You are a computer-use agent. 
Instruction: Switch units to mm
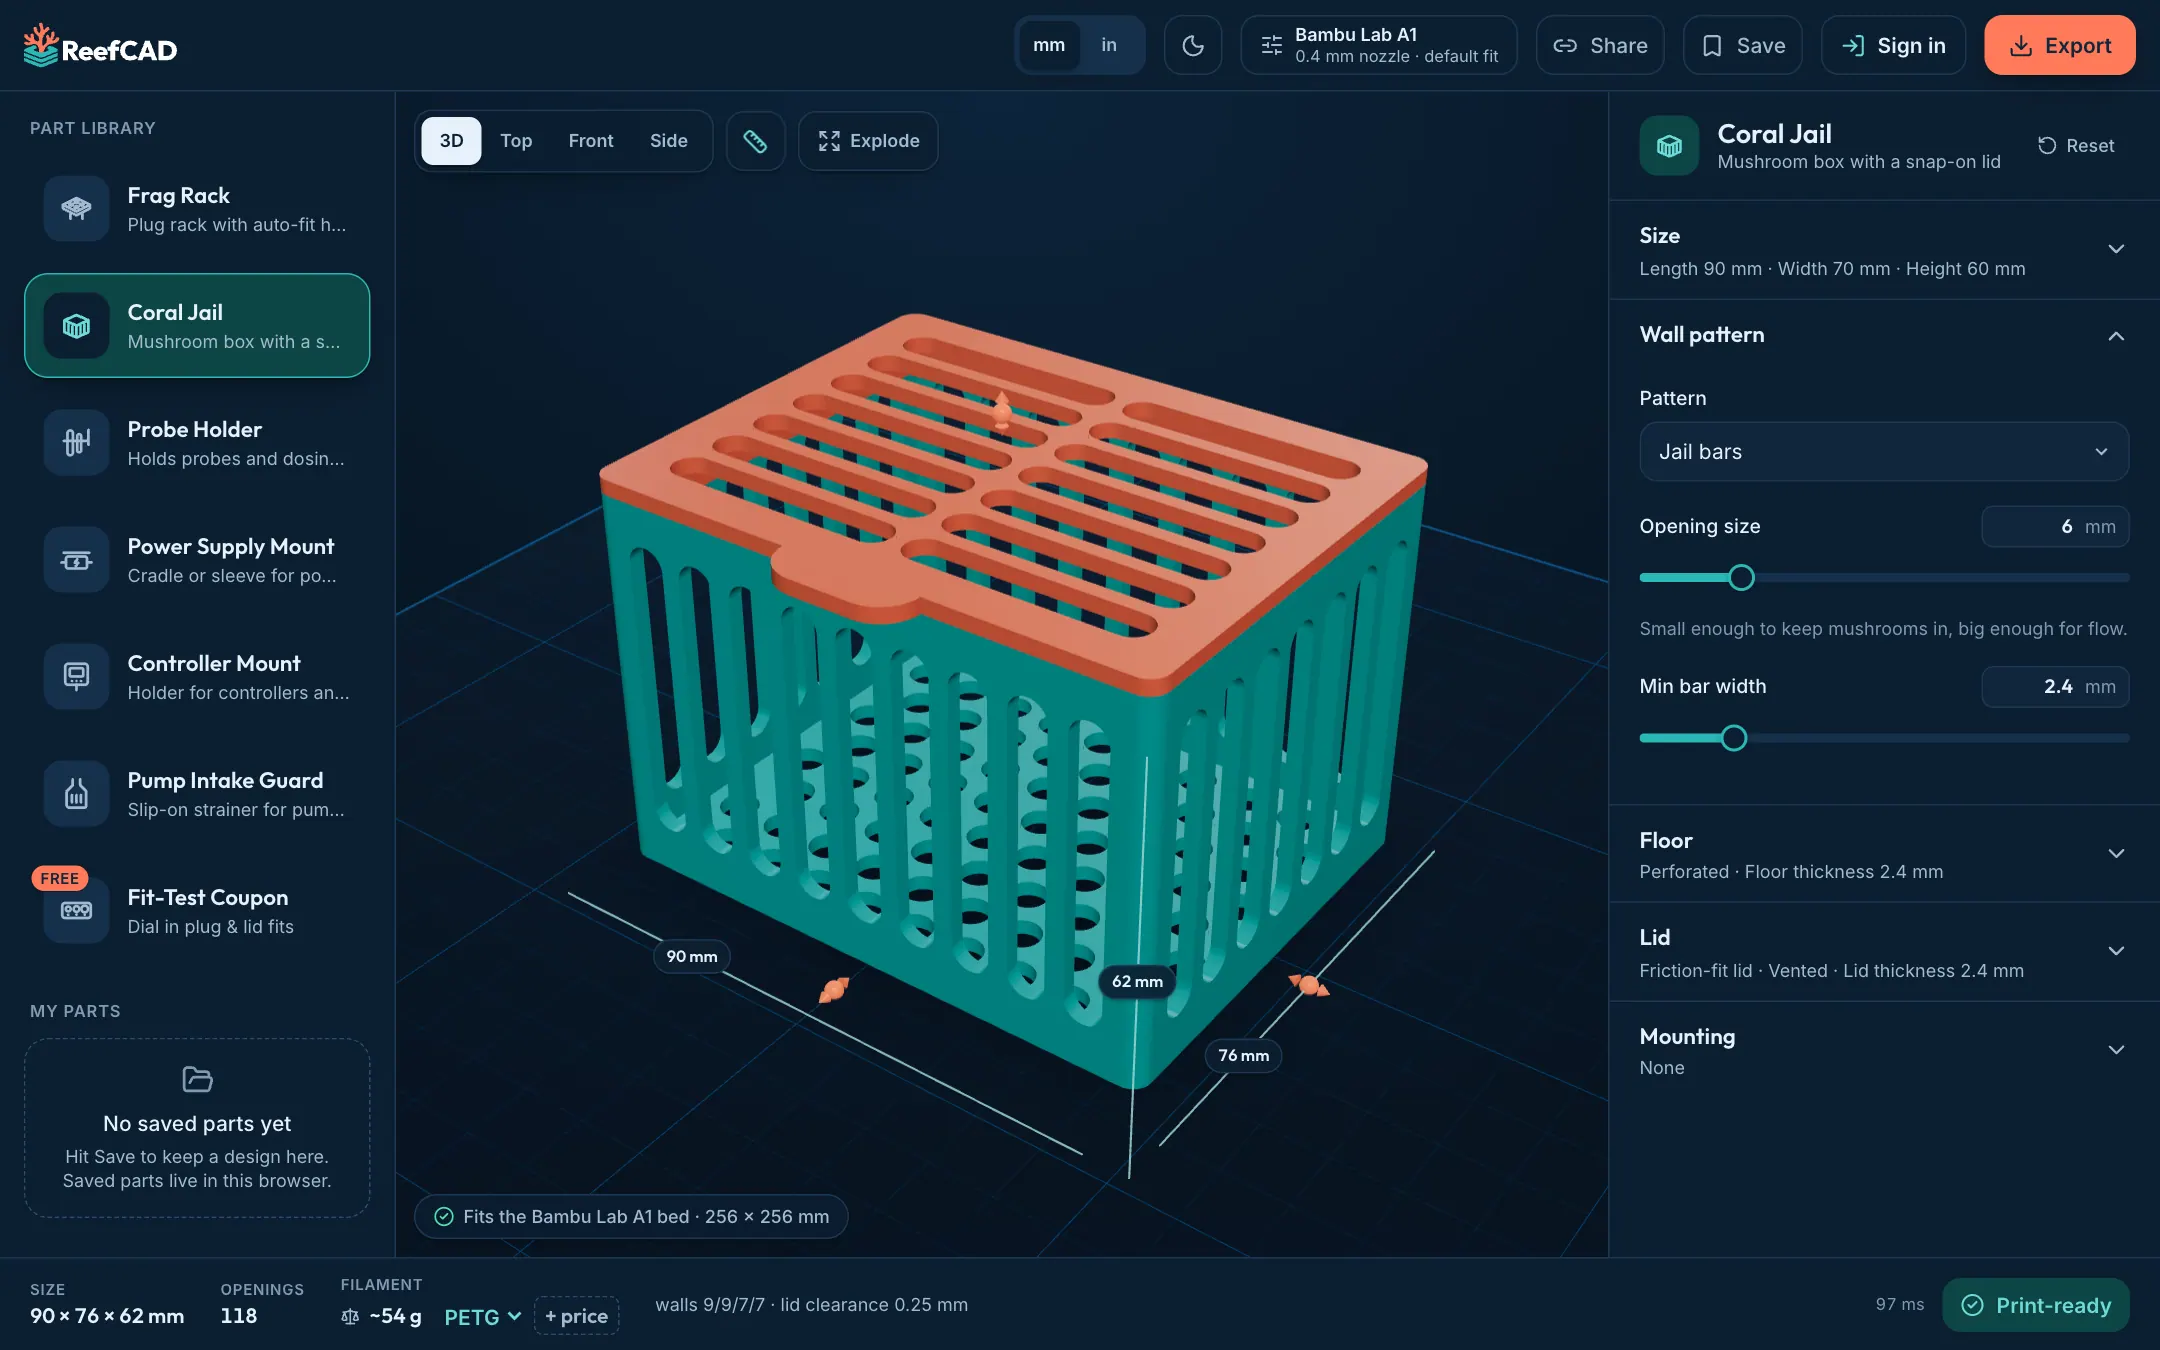(x=1049, y=45)
